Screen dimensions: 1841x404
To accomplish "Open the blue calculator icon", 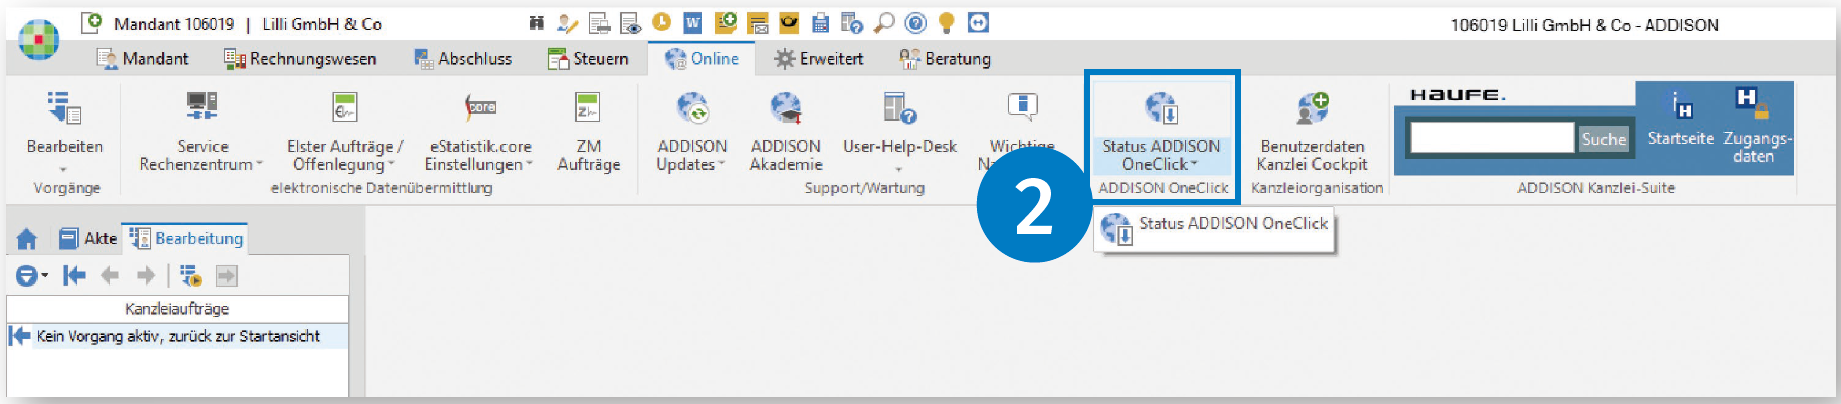I will tap(820, 23).
